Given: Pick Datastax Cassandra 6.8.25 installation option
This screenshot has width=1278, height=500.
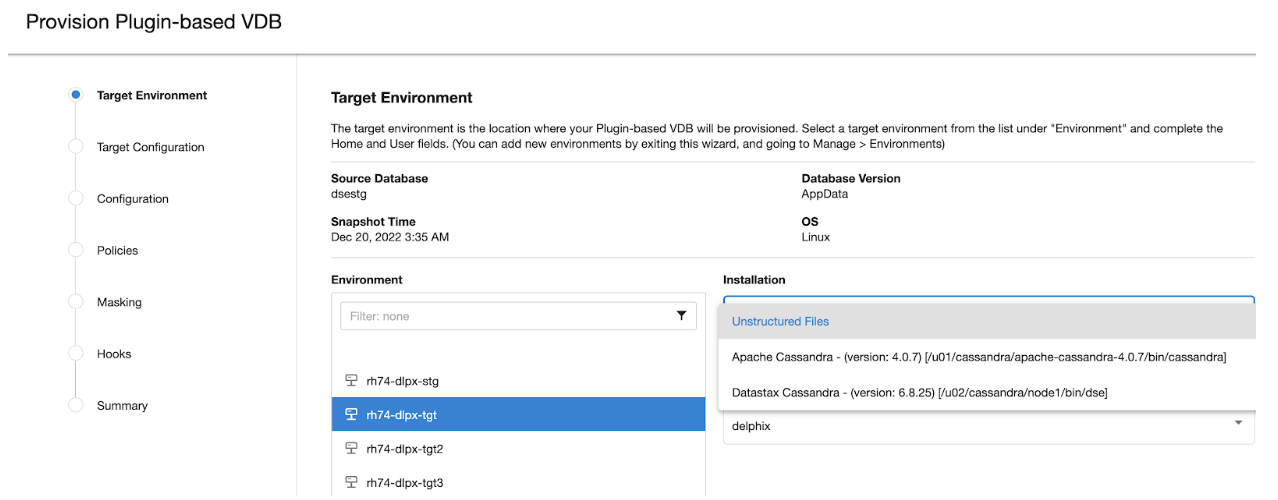Looking at the screenshot, I should (919, 393).
